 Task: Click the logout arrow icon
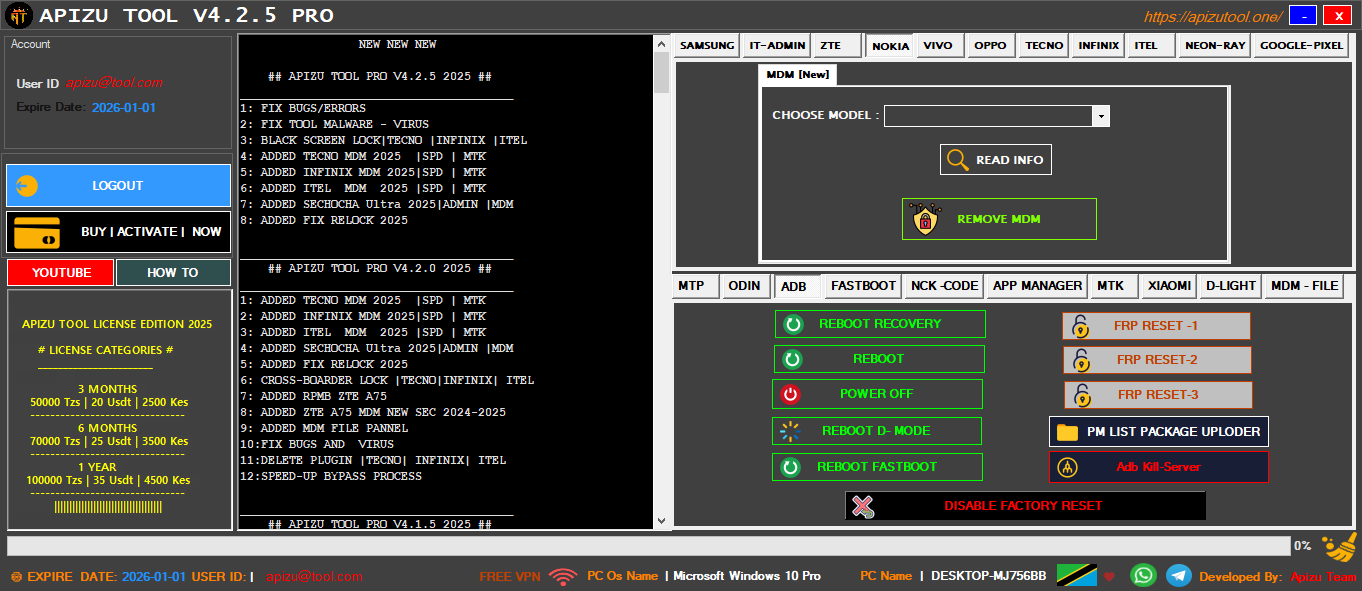[28, 186]
